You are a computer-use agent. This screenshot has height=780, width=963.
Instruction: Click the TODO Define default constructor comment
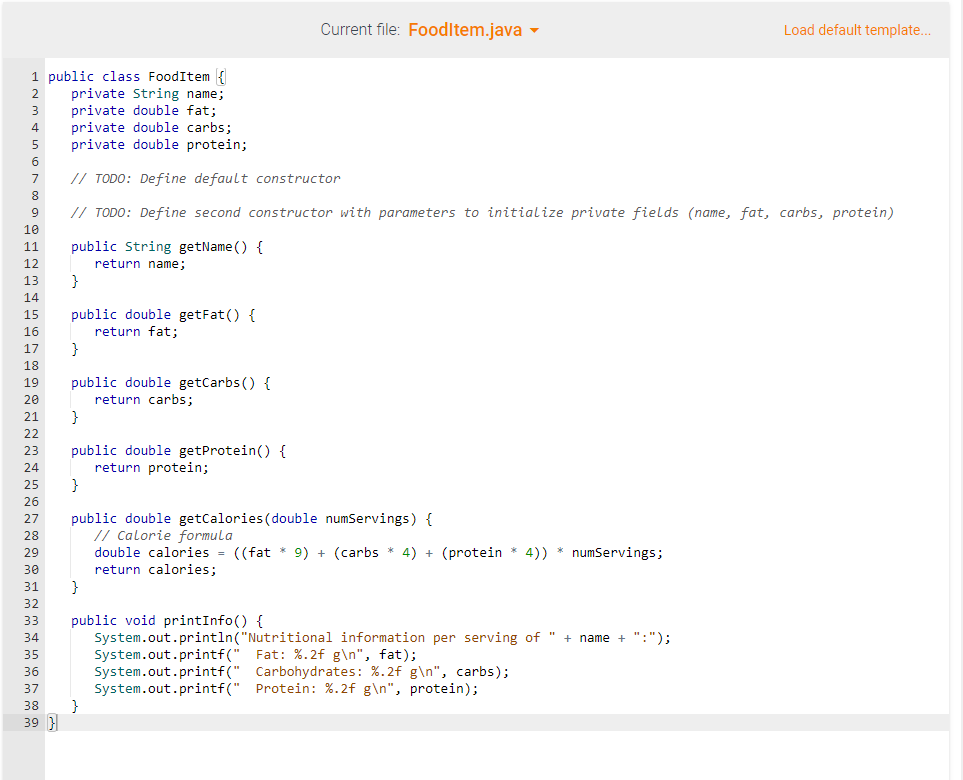[x=205, y=179]
